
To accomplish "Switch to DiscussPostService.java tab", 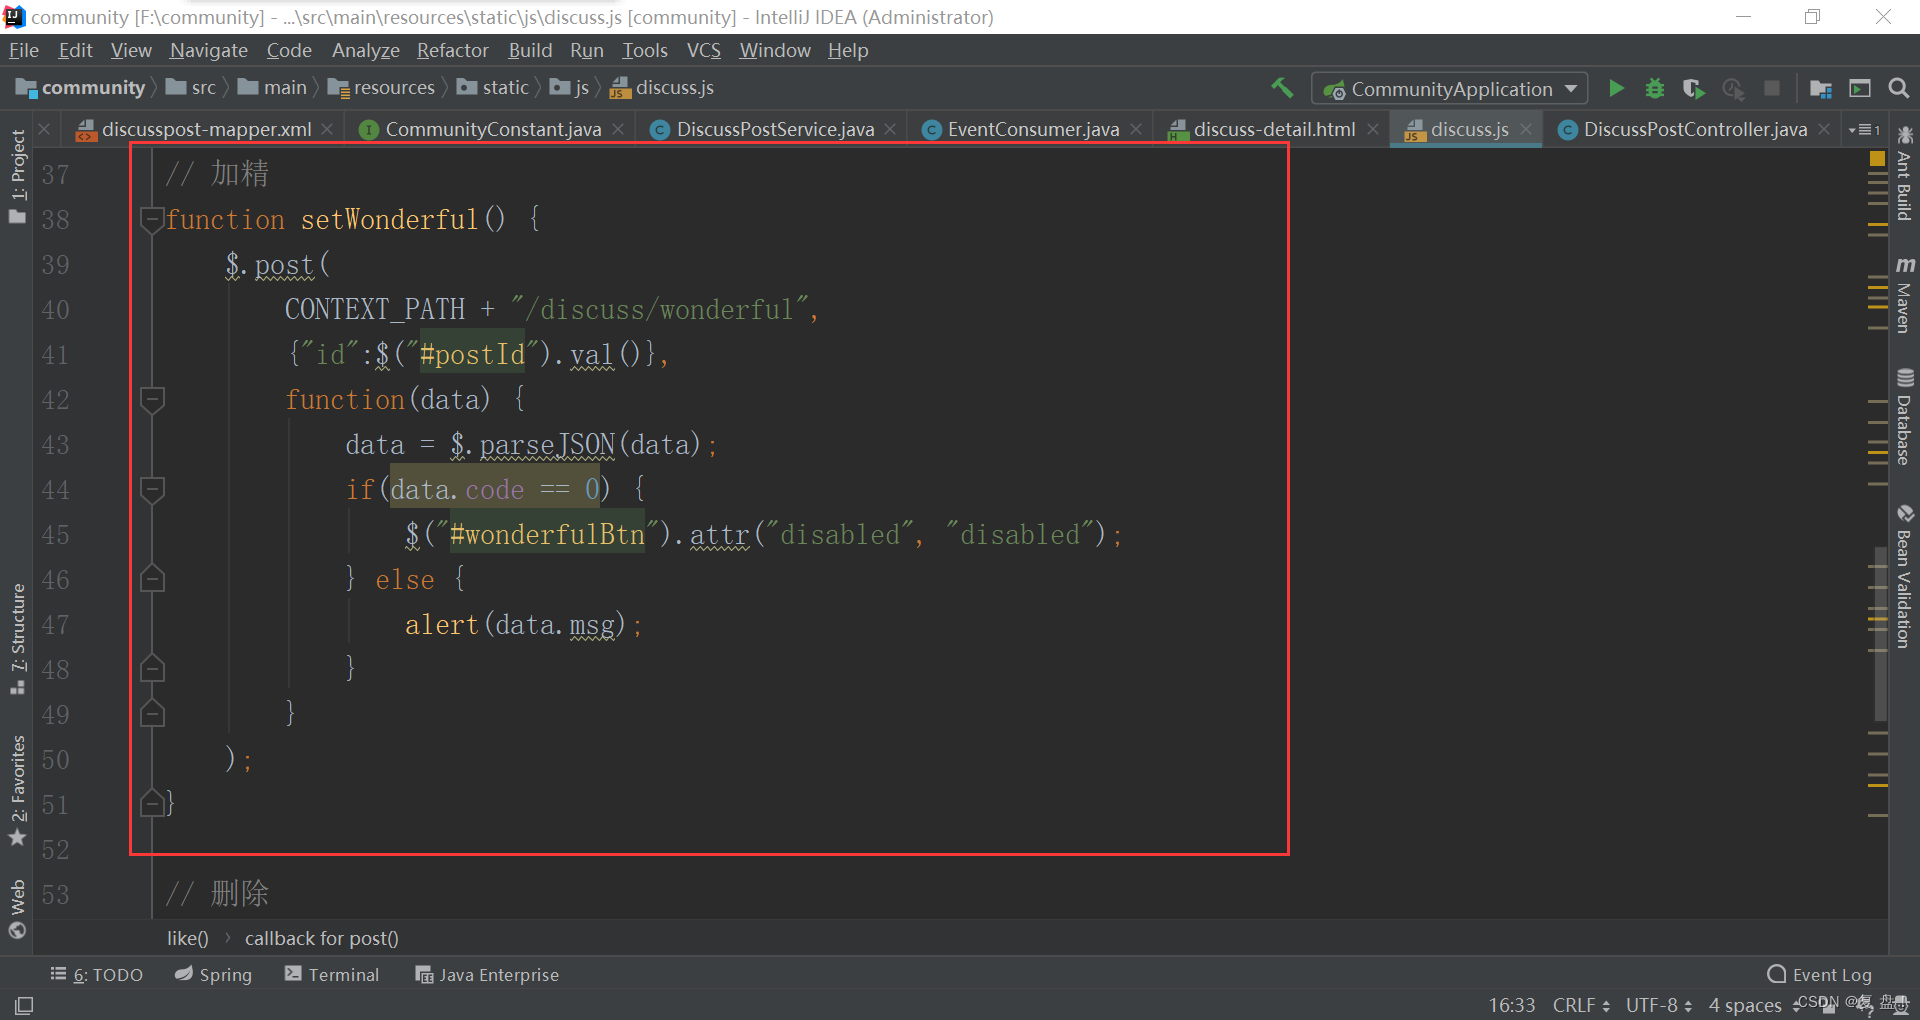I will [x=774, y=129].
